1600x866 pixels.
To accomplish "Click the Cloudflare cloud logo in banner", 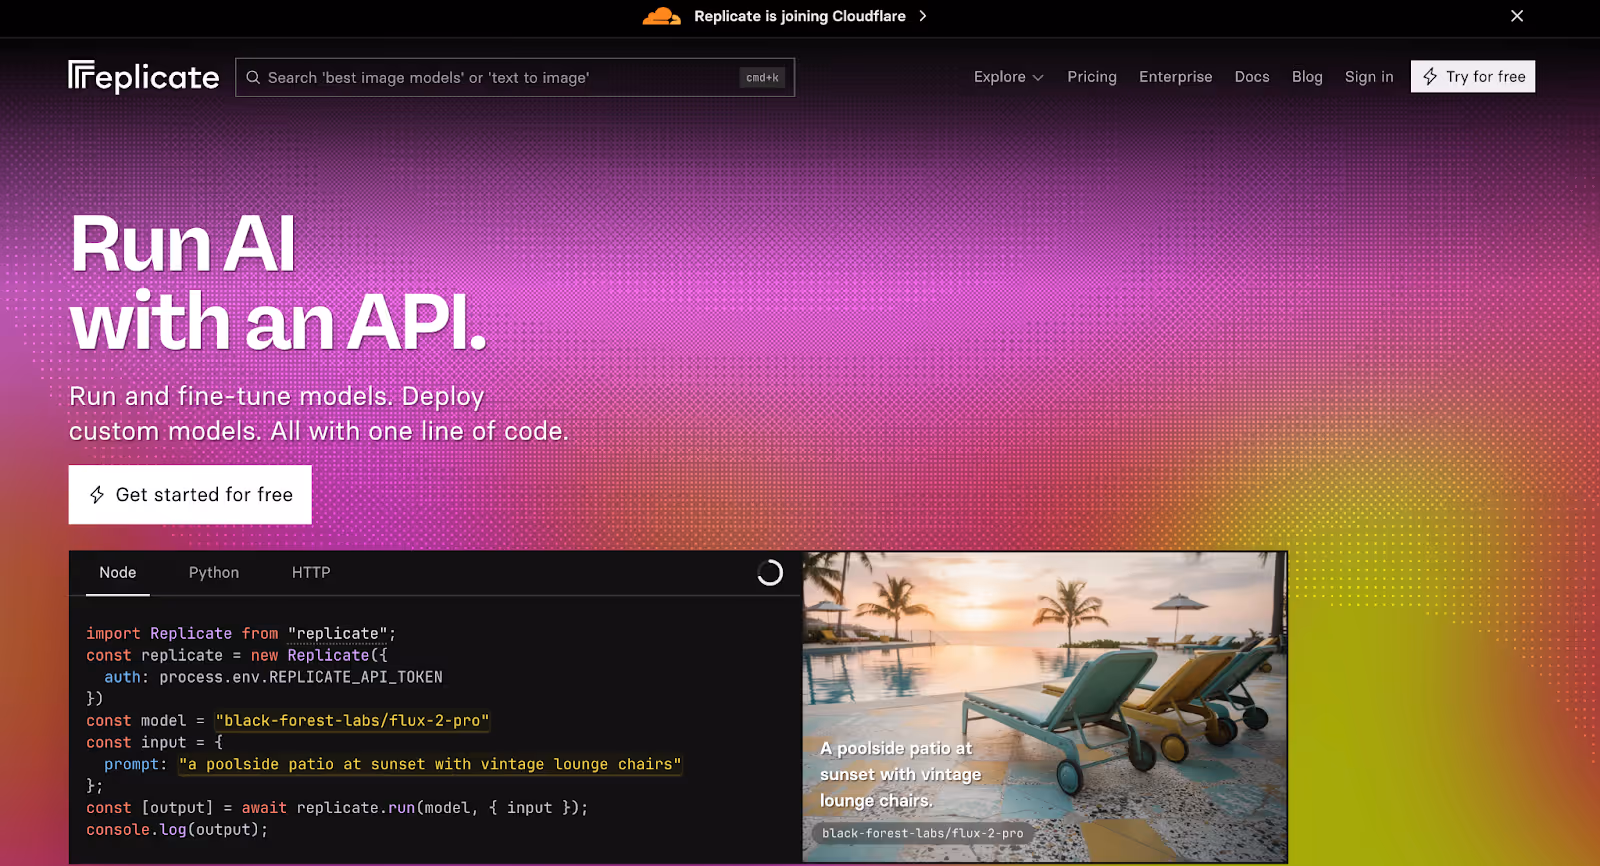I will pyautogui.click(x=661, y=16).
